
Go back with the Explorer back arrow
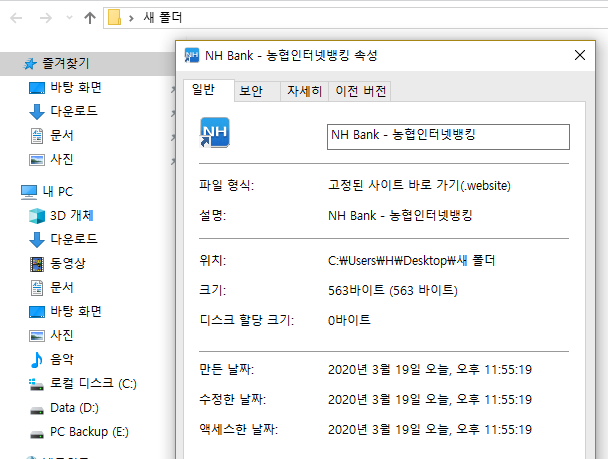16,18
